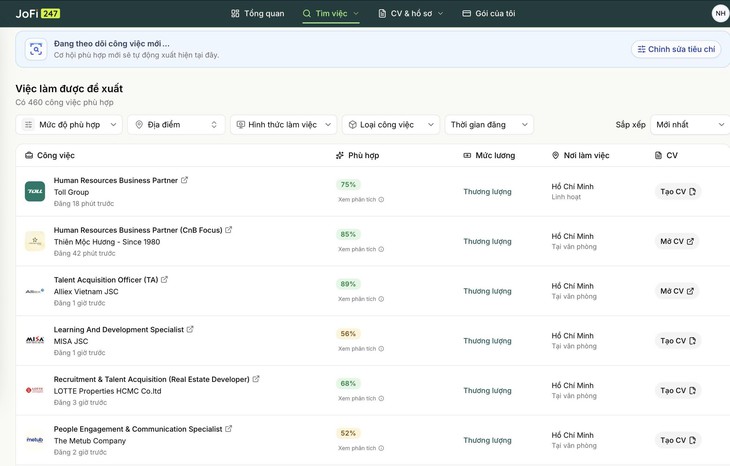Click the Công việc column header
The width and height of the screenshot is (730, 466).
50,155
